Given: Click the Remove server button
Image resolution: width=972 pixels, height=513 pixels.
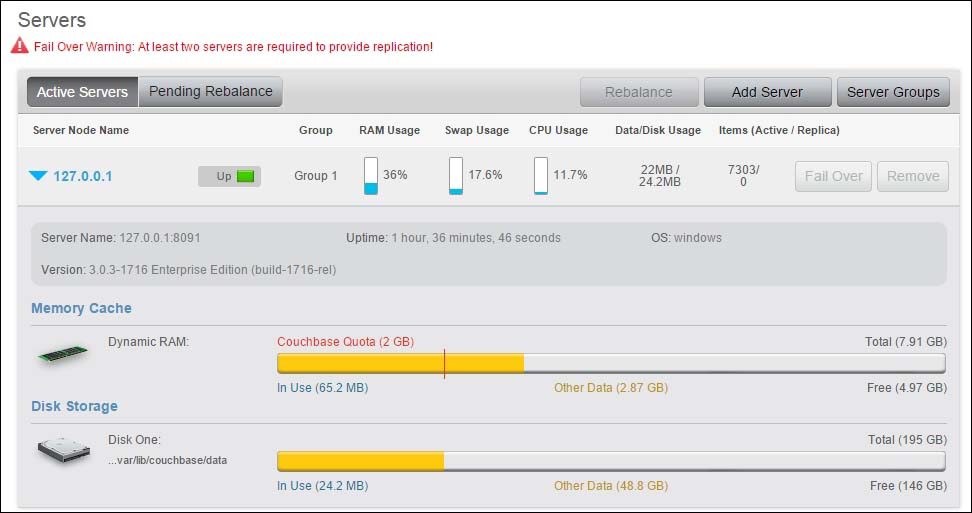Looking at the screenshot, I should click(x=912, y=176).
